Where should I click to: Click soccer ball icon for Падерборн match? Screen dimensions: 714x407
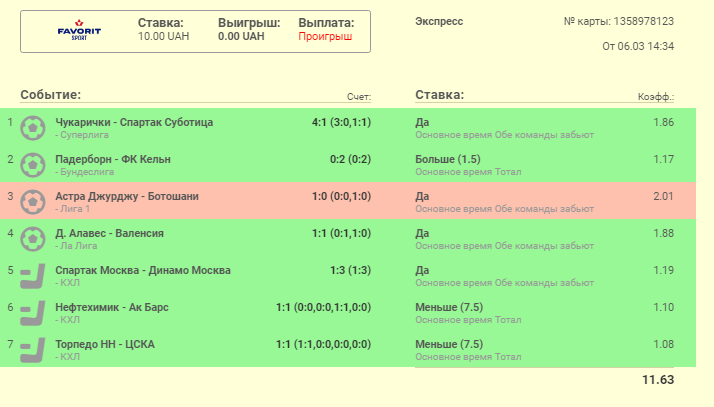pyautogui.click(x=33, y=165)
